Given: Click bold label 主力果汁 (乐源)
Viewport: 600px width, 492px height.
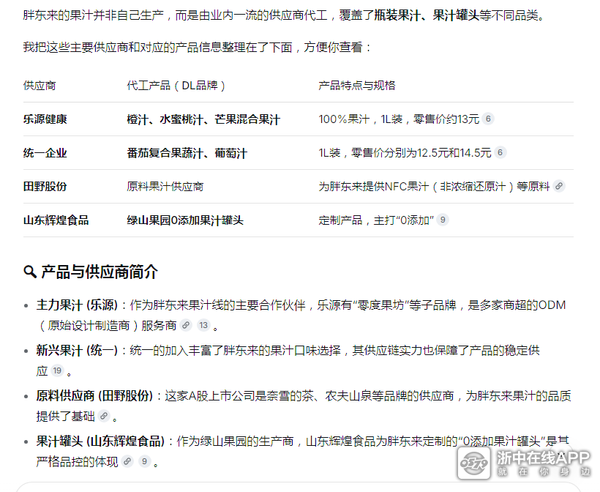Looking at the screenshot, I should tap(76, 304).
